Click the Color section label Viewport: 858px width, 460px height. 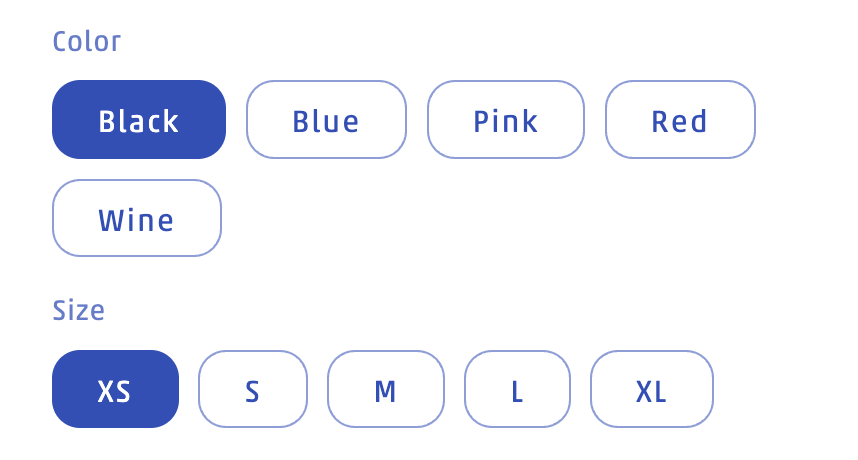pos(86,42)
